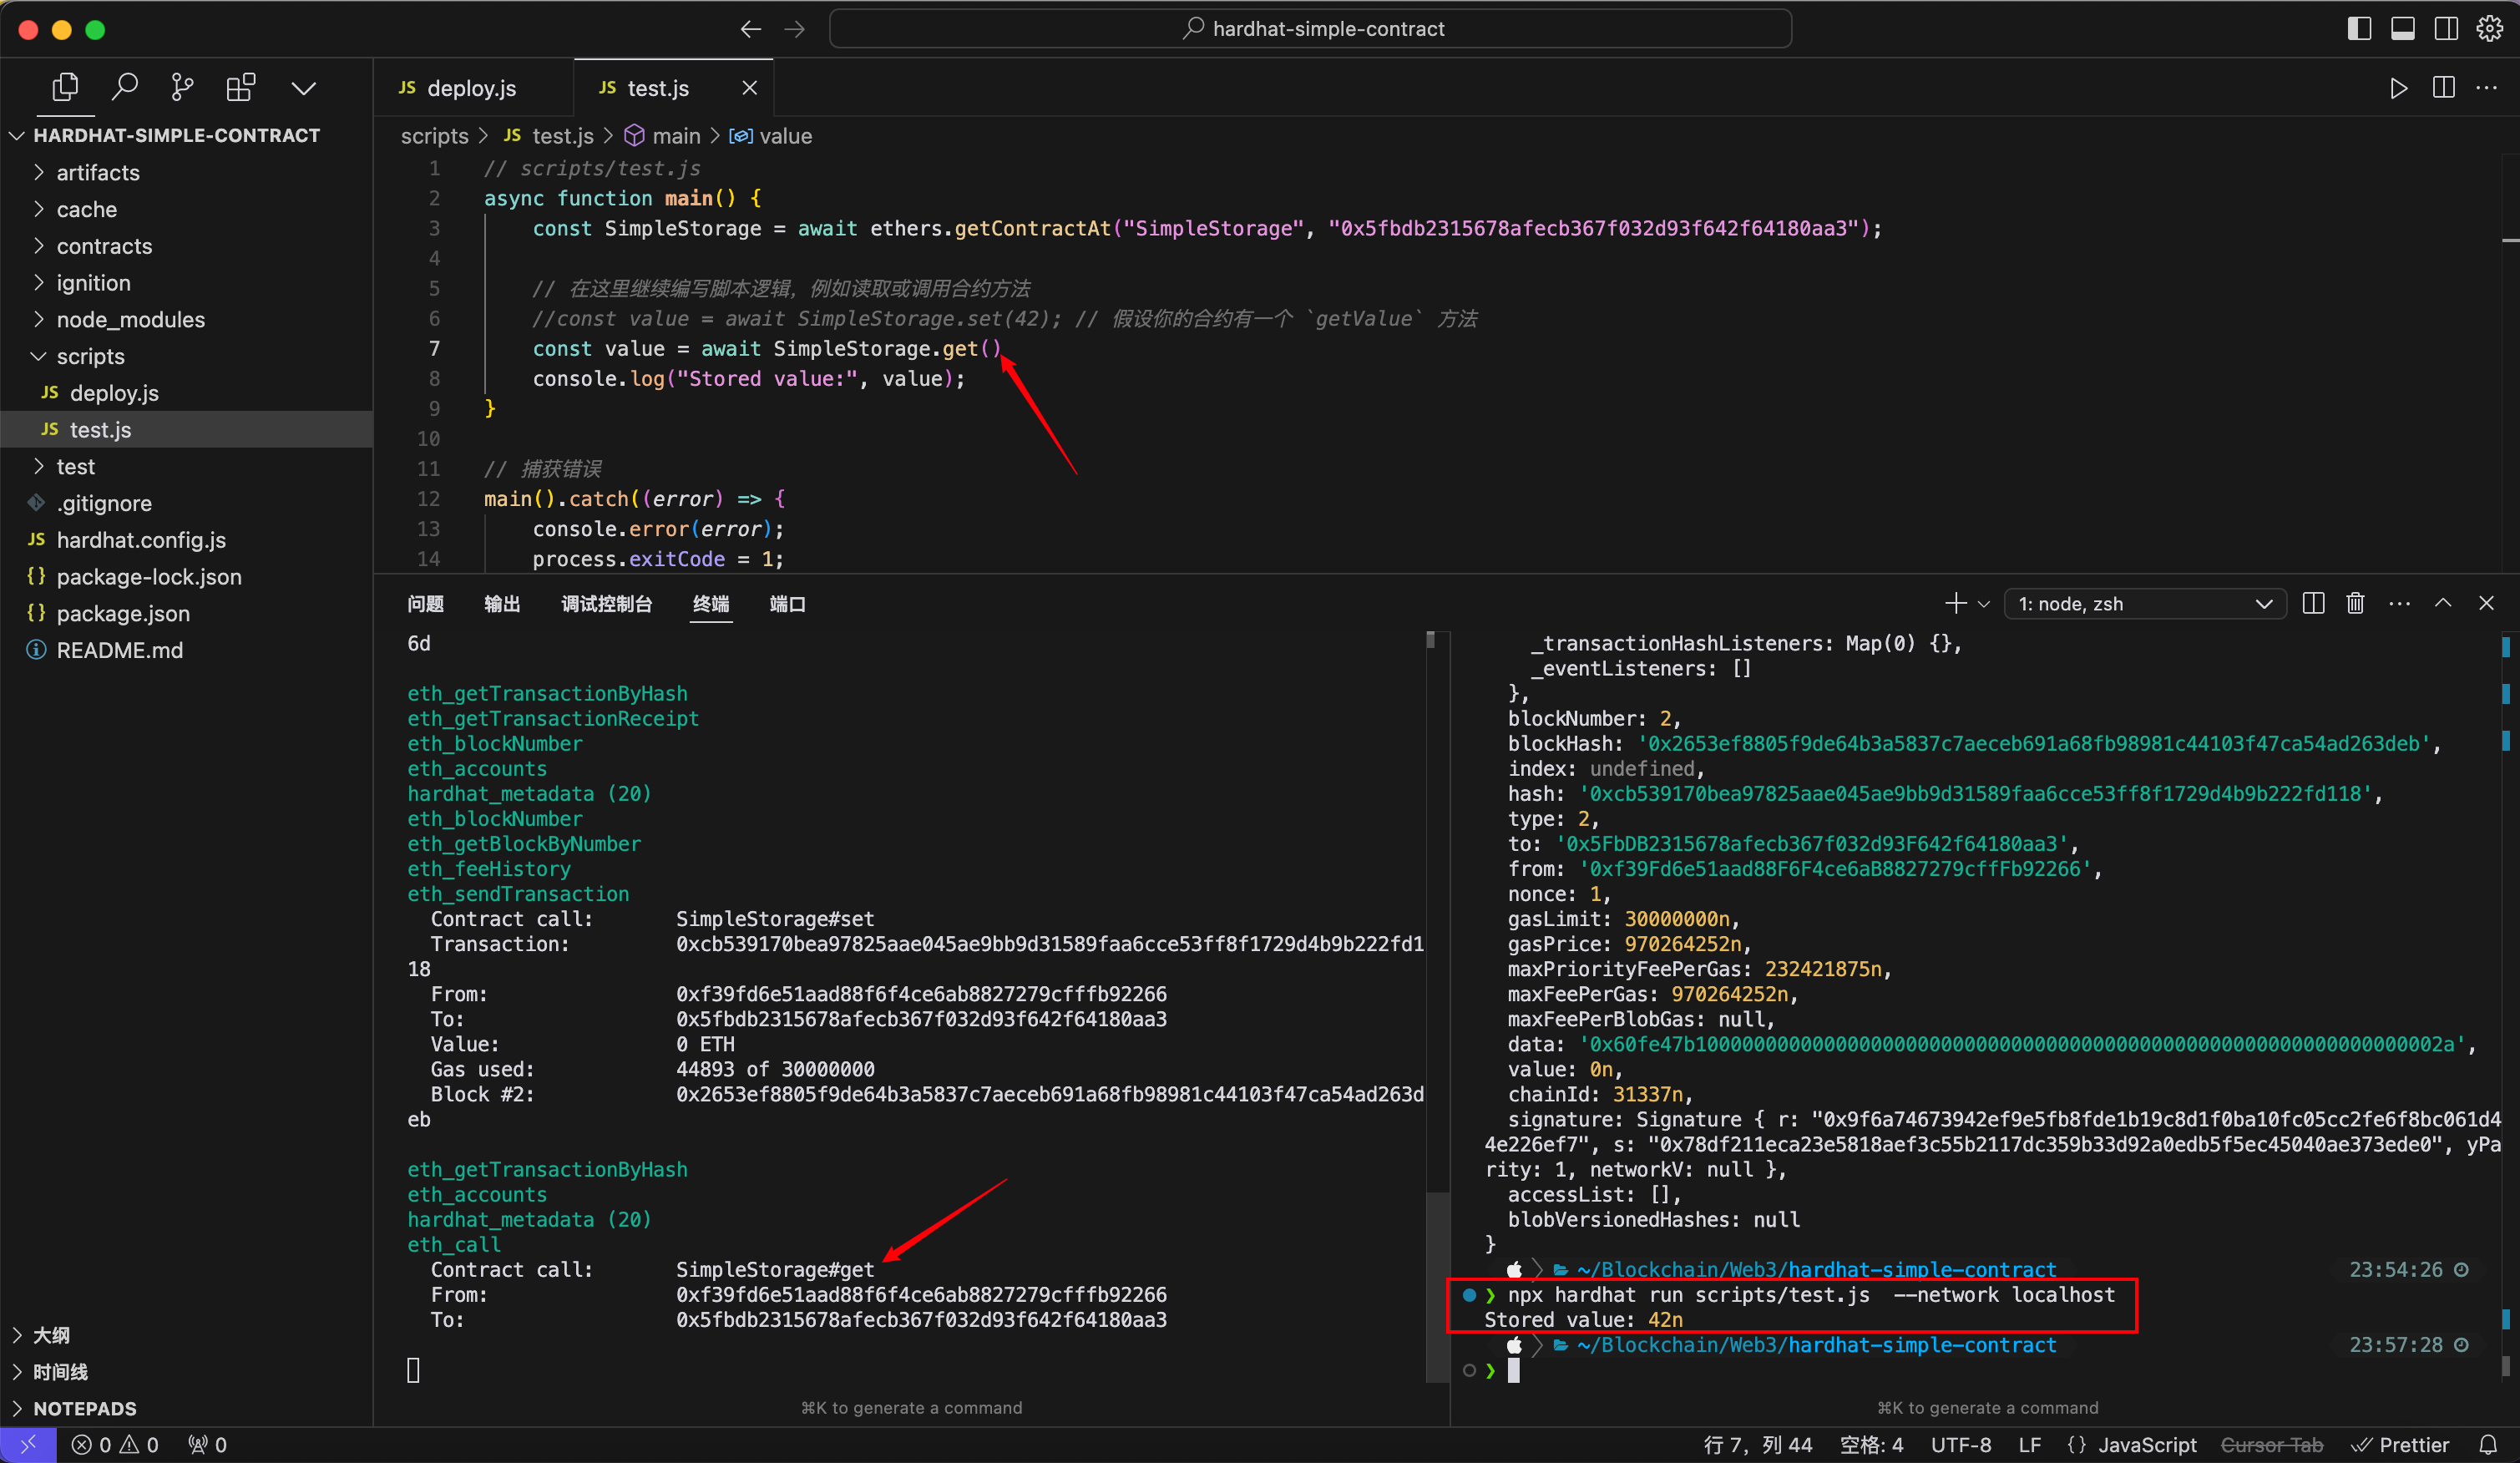The height and width of the screenshot is (1463, 2520).
Task: Open the '1: node, zsh' terminal selector
Action: click(2144, 604)
